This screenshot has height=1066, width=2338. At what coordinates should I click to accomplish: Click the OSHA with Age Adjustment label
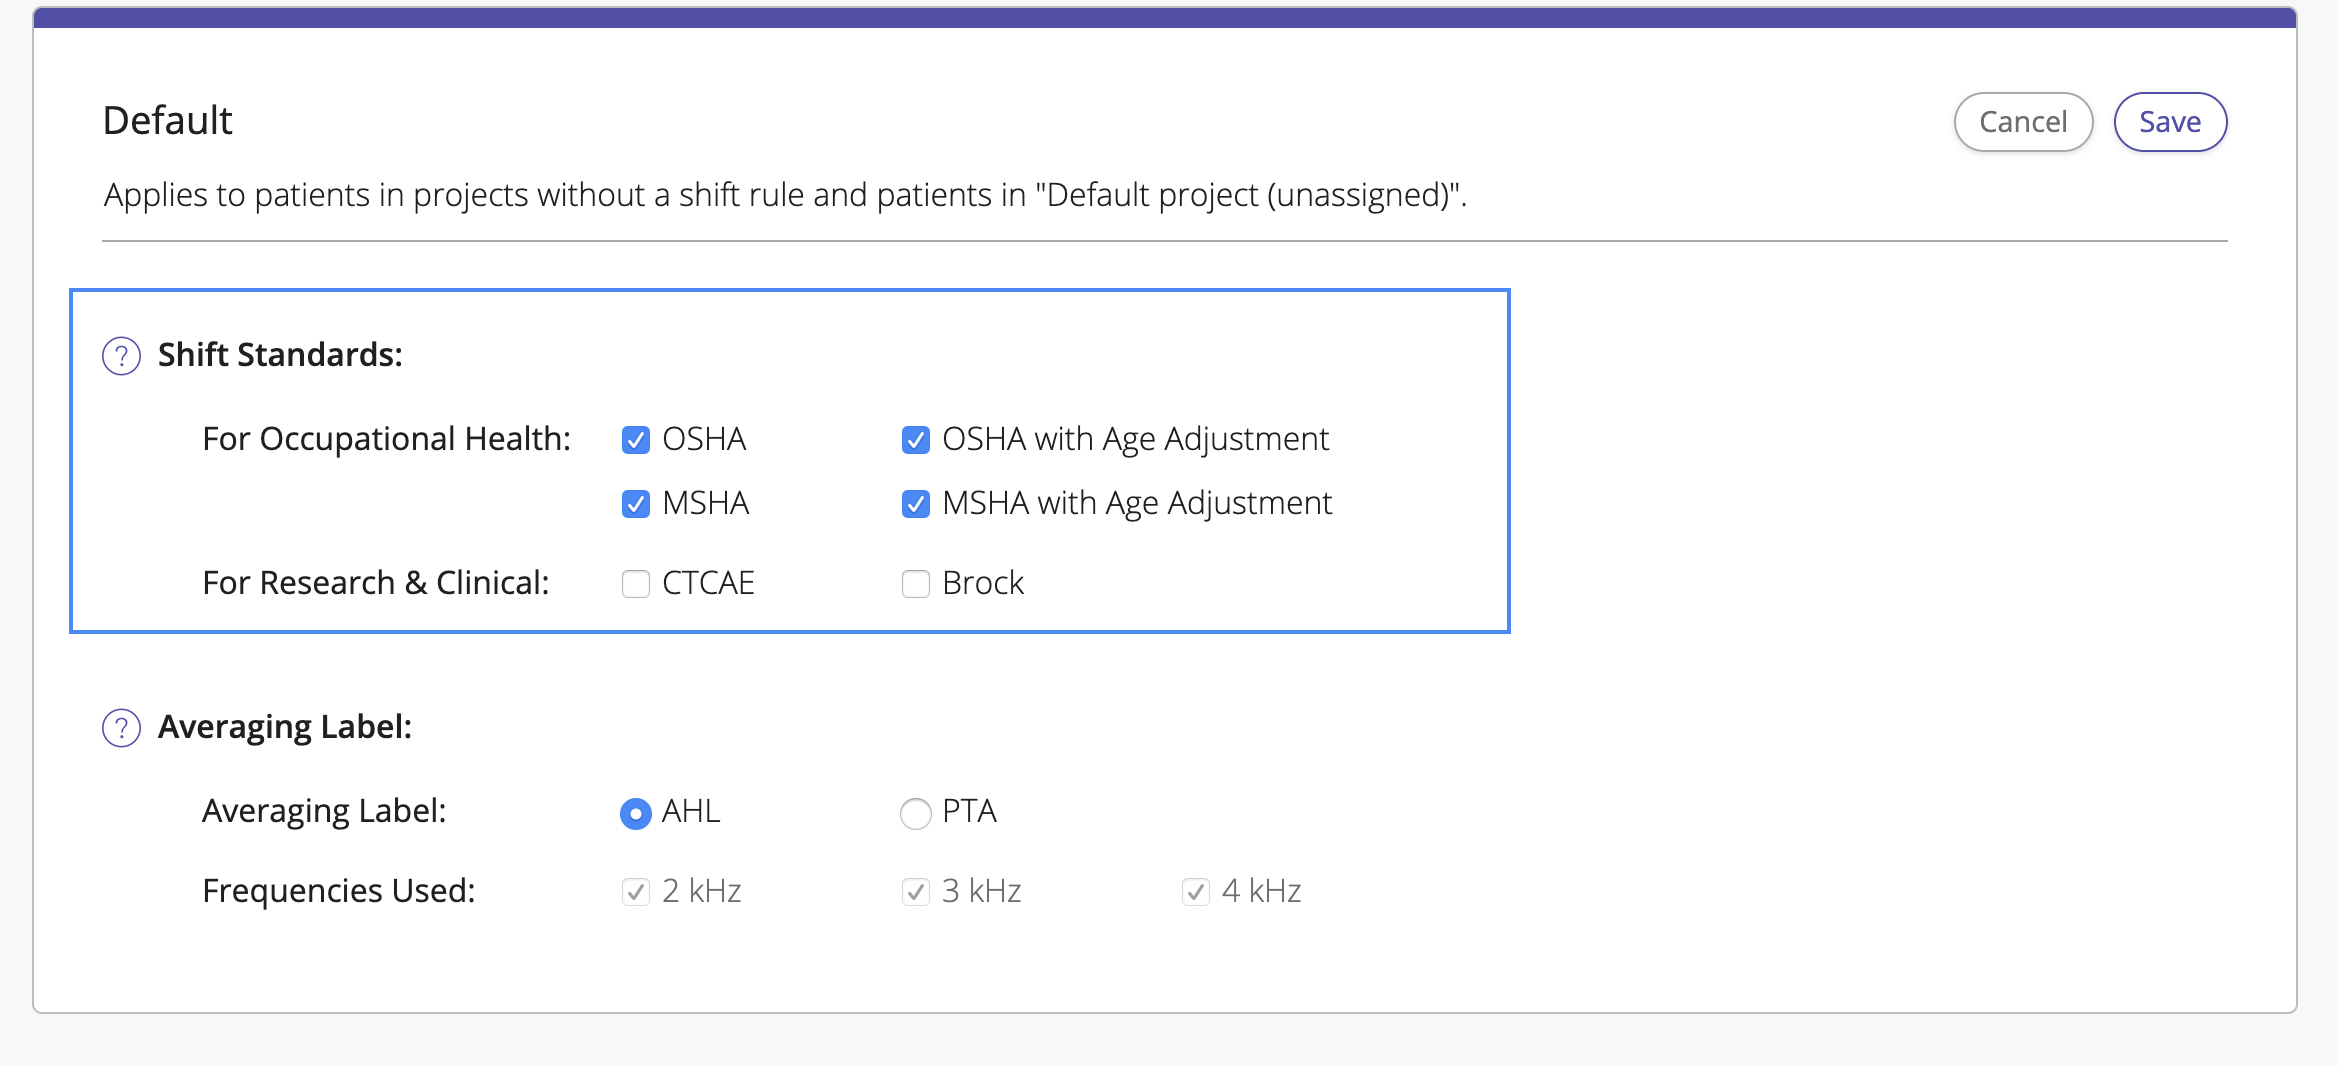pyautogui.click(x=1135, y=439)
